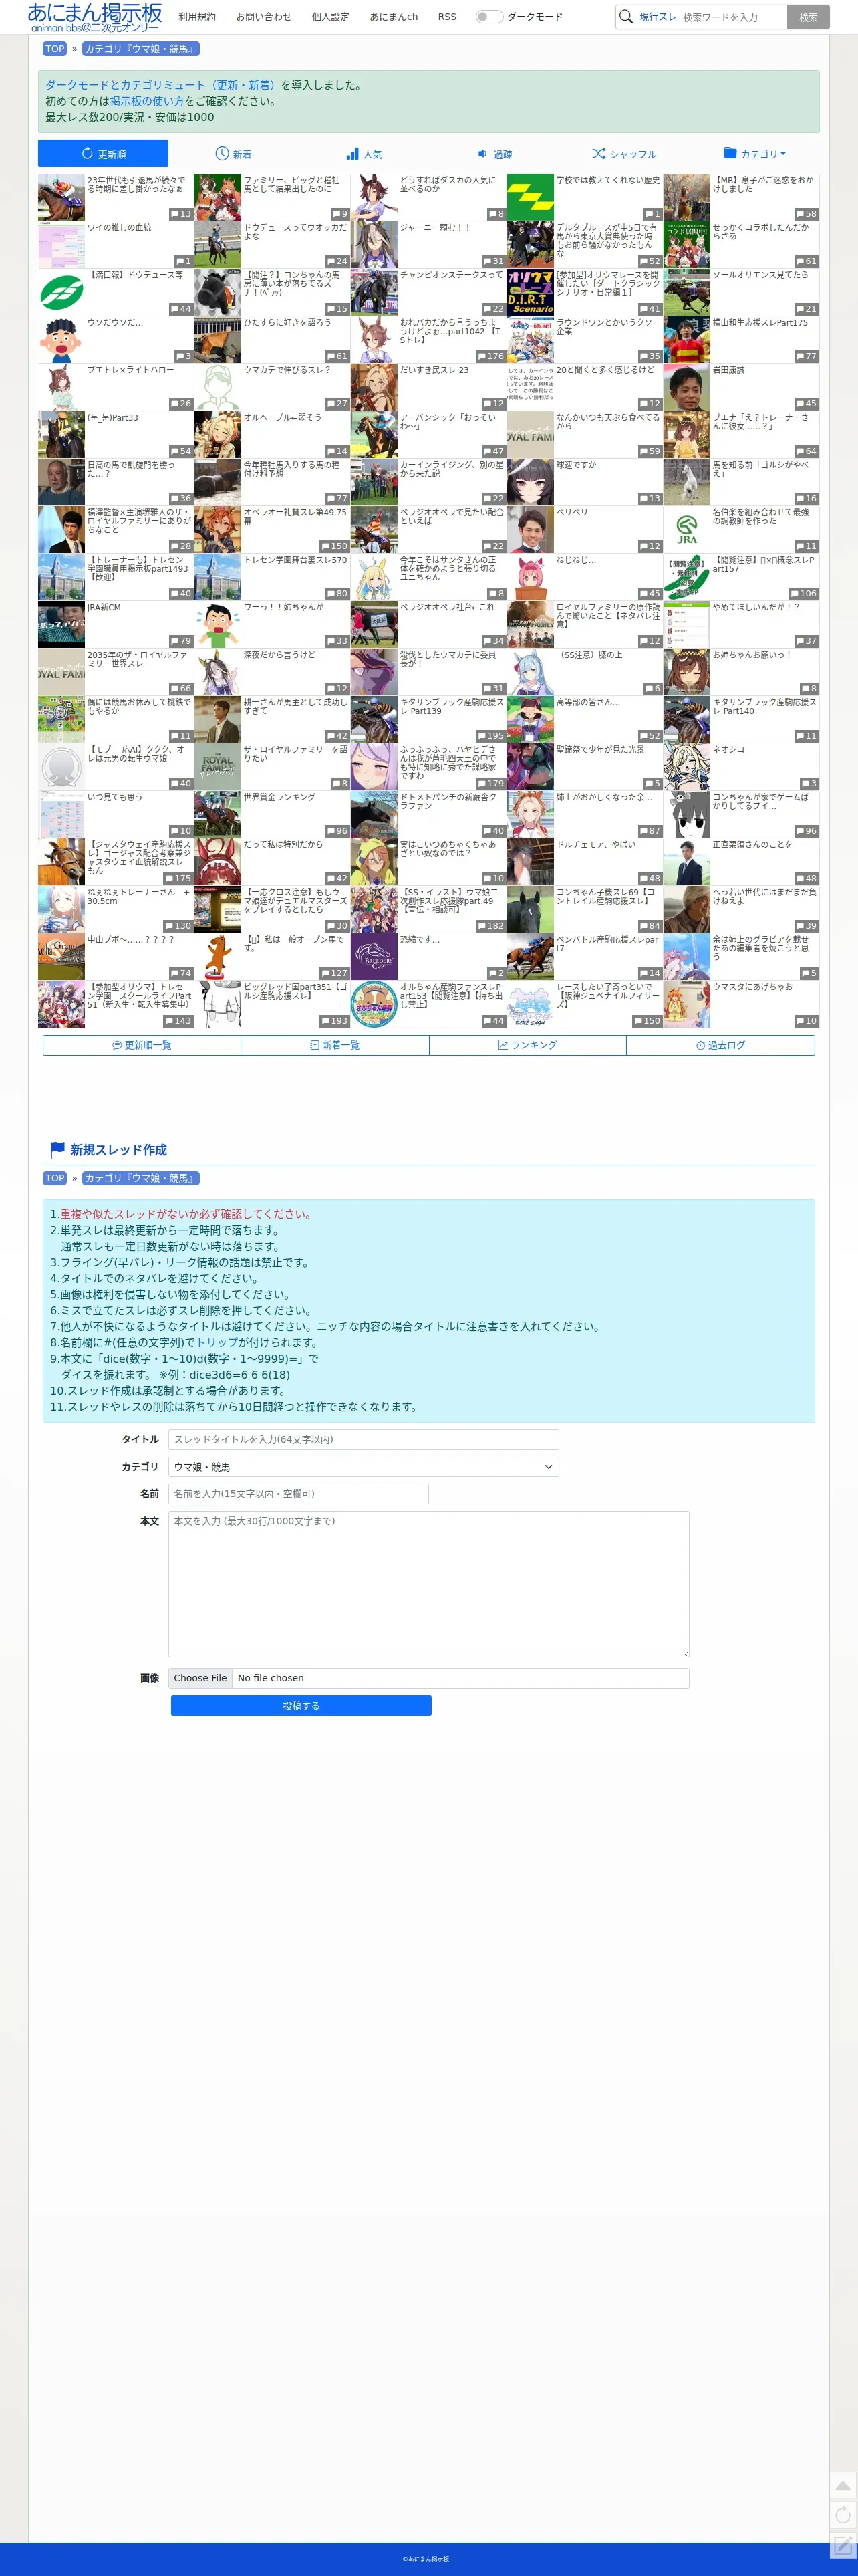Viewport: 858px width, 2576px height.
Task: Open thread "トレセン学園舞台裏スレ570"
Action: coord(295,560)
